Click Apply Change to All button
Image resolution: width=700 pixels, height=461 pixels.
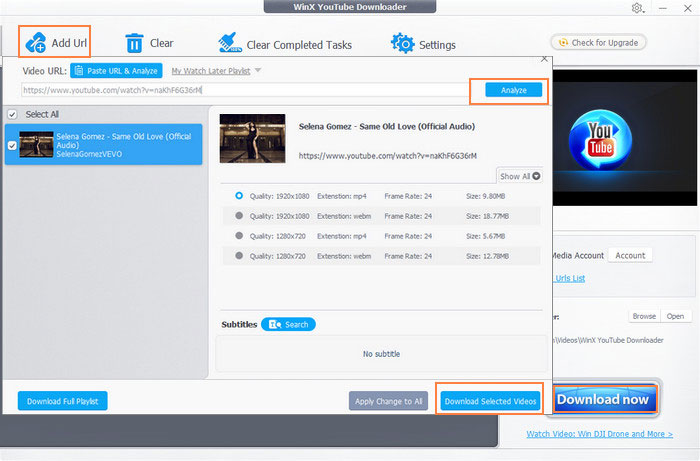(388, 401)
